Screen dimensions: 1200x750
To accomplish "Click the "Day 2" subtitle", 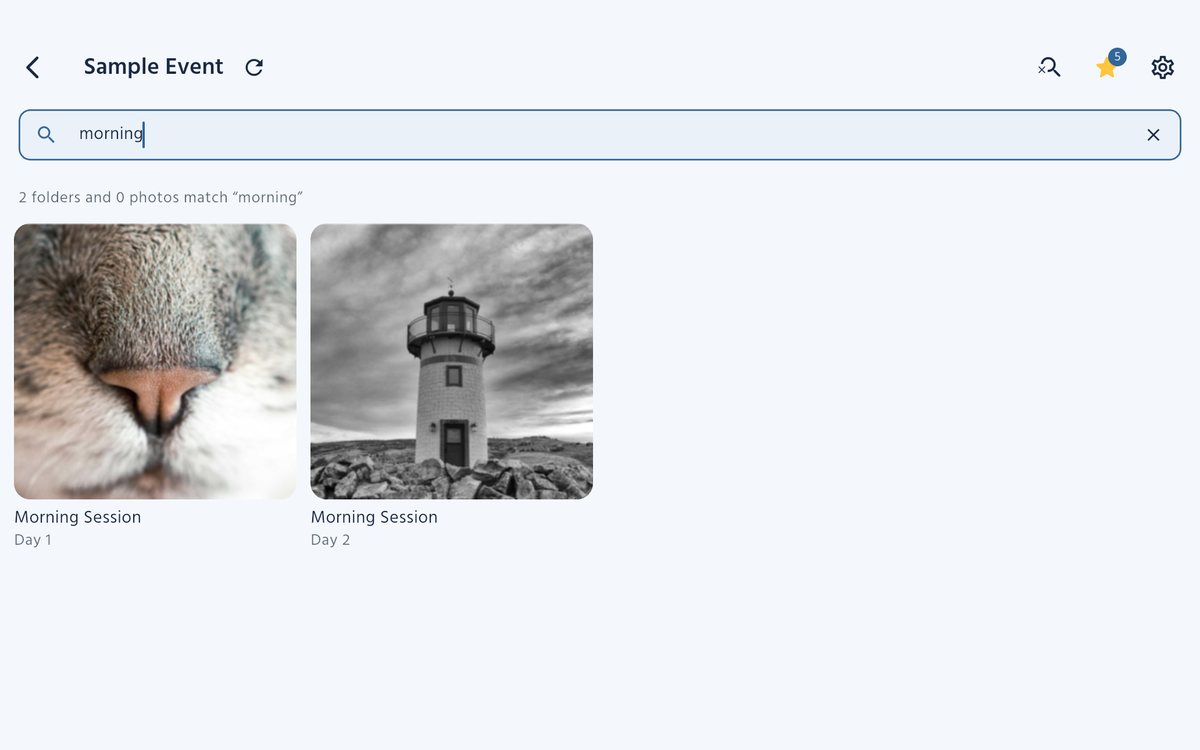I will tap(330, 540).
